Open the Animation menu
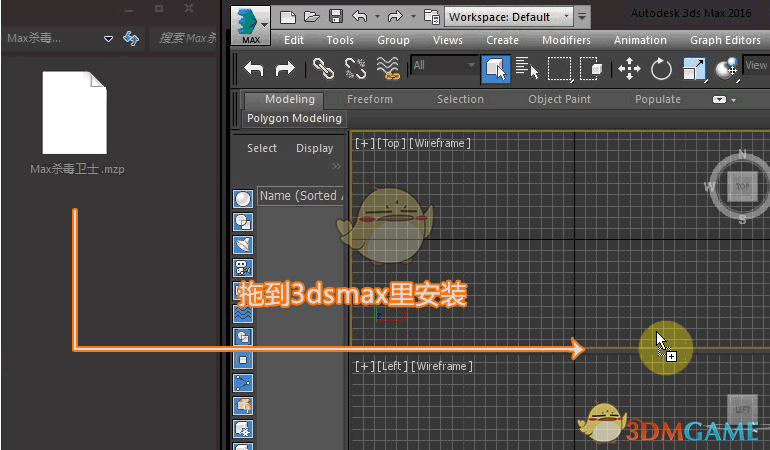The width and height of the screenshot is (770, 450). click(x=640, y=40)
